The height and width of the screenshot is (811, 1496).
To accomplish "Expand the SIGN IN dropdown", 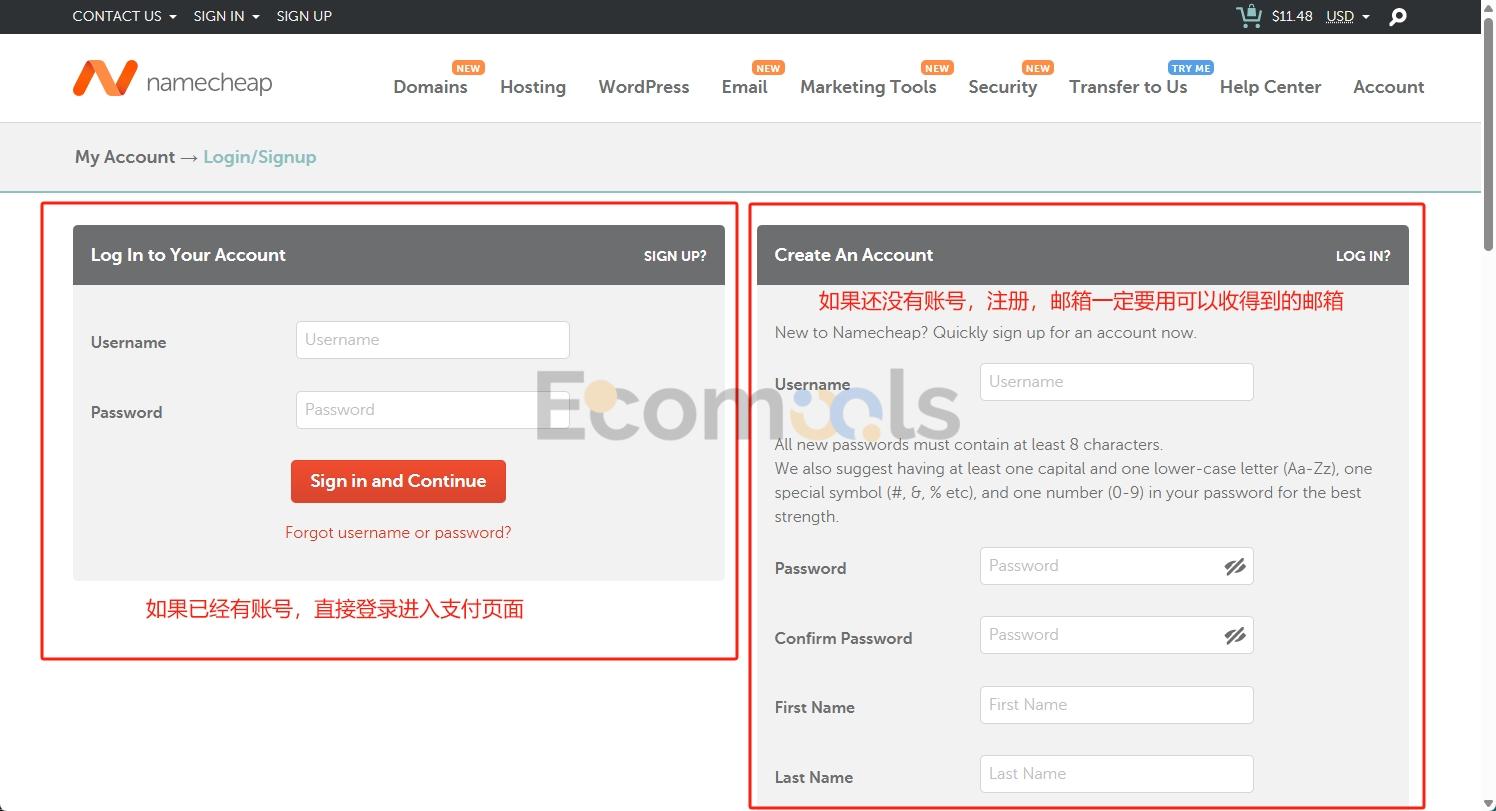I will 226,16.
